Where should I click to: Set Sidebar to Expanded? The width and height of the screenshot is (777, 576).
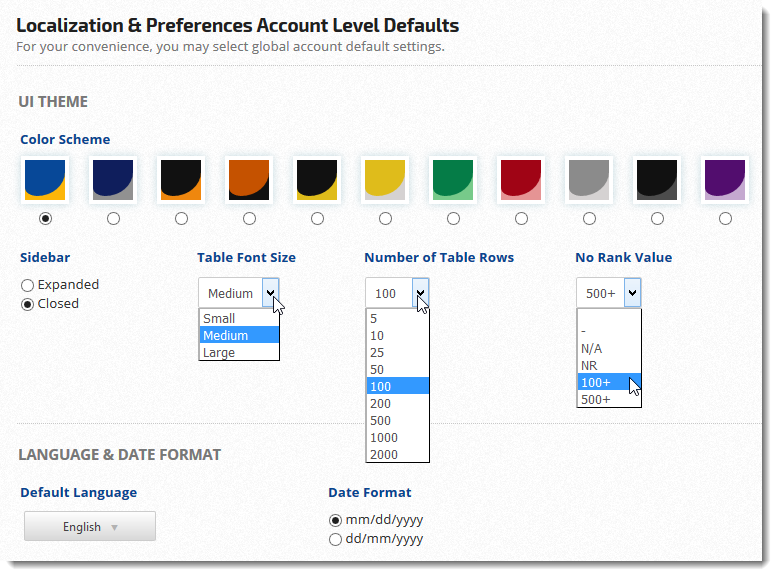coord(28,285)
